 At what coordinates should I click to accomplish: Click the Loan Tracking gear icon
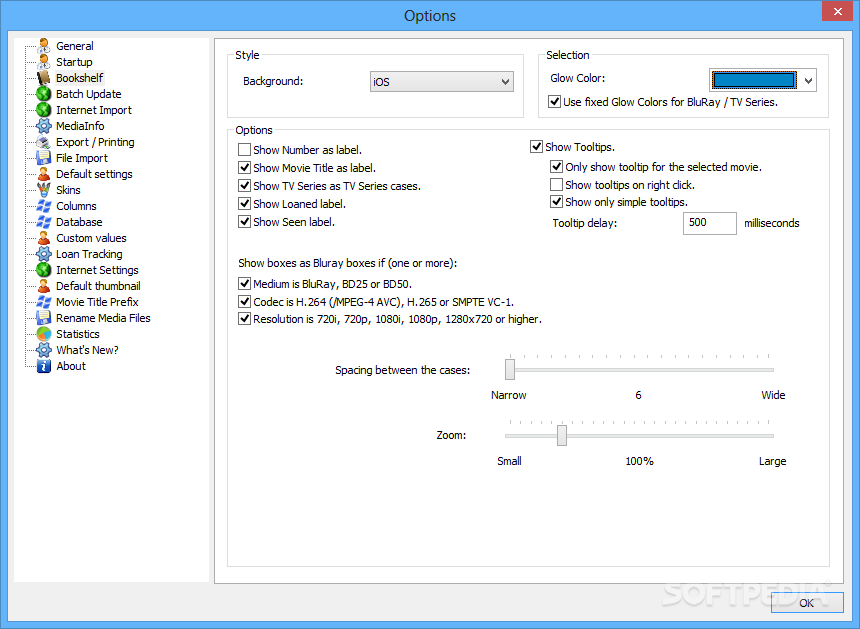(x=44, y=254)
